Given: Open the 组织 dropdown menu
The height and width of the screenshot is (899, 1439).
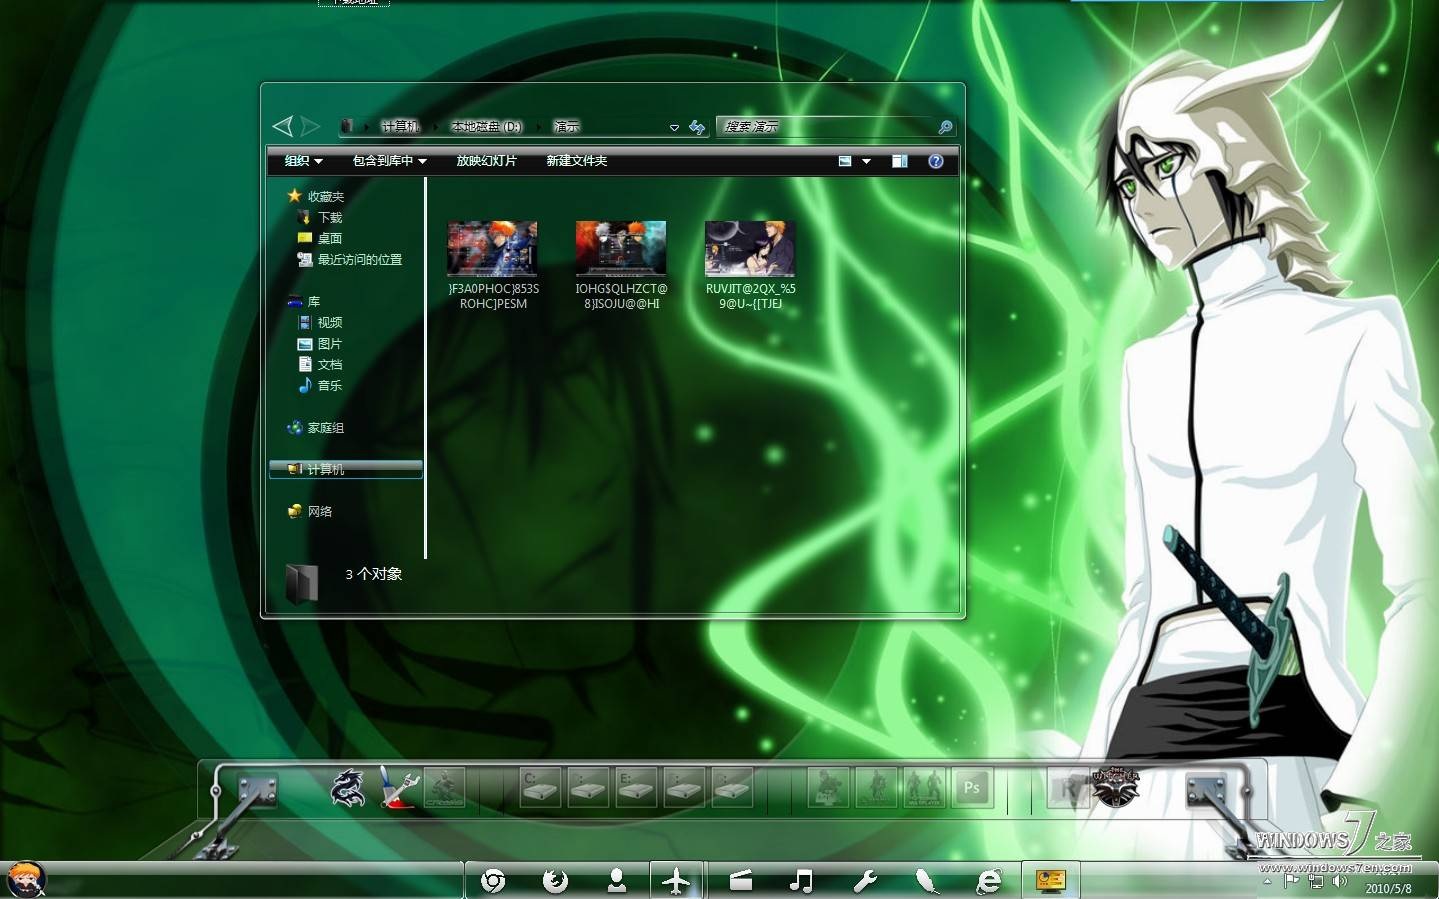Looking at the screenshot, I should coord(303,161).
